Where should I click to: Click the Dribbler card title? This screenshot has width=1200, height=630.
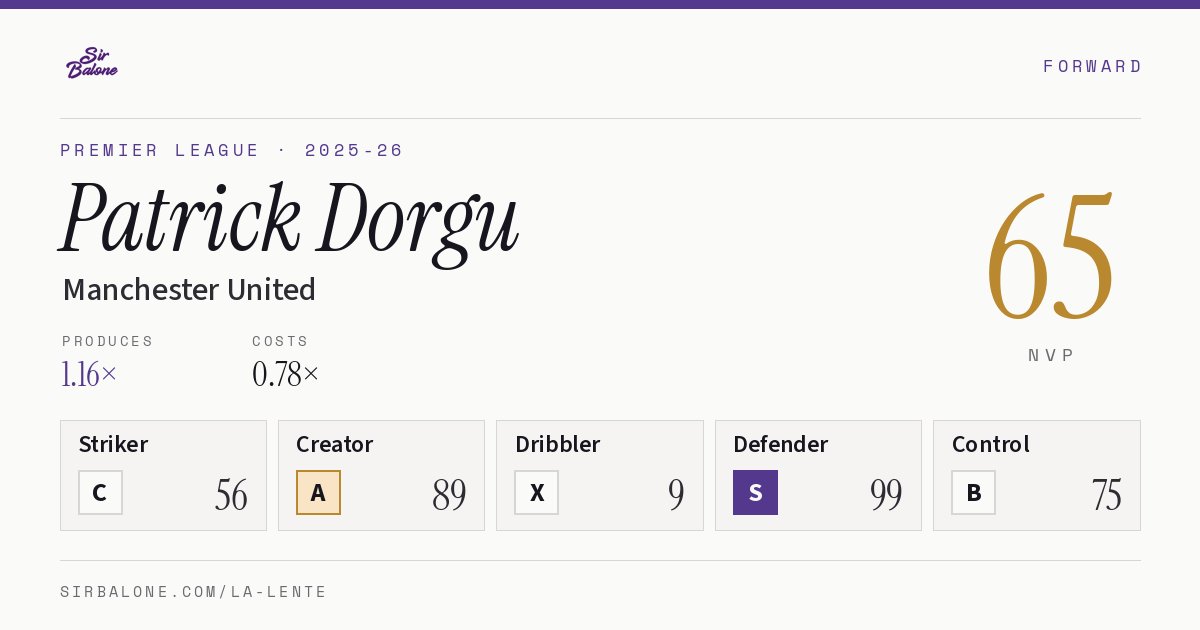(x=556, y=444)
